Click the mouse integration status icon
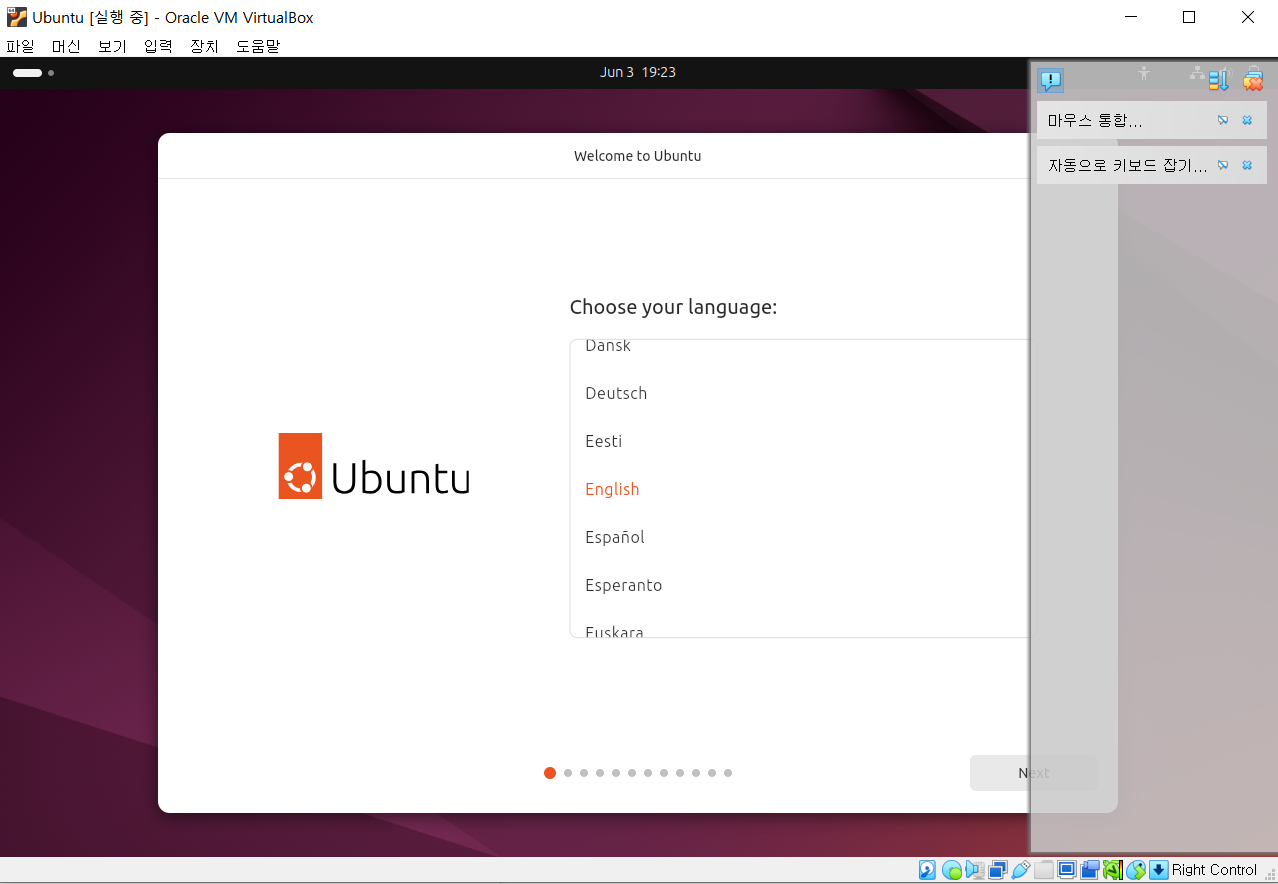 pyautogui.click(x=1136, y=870)
